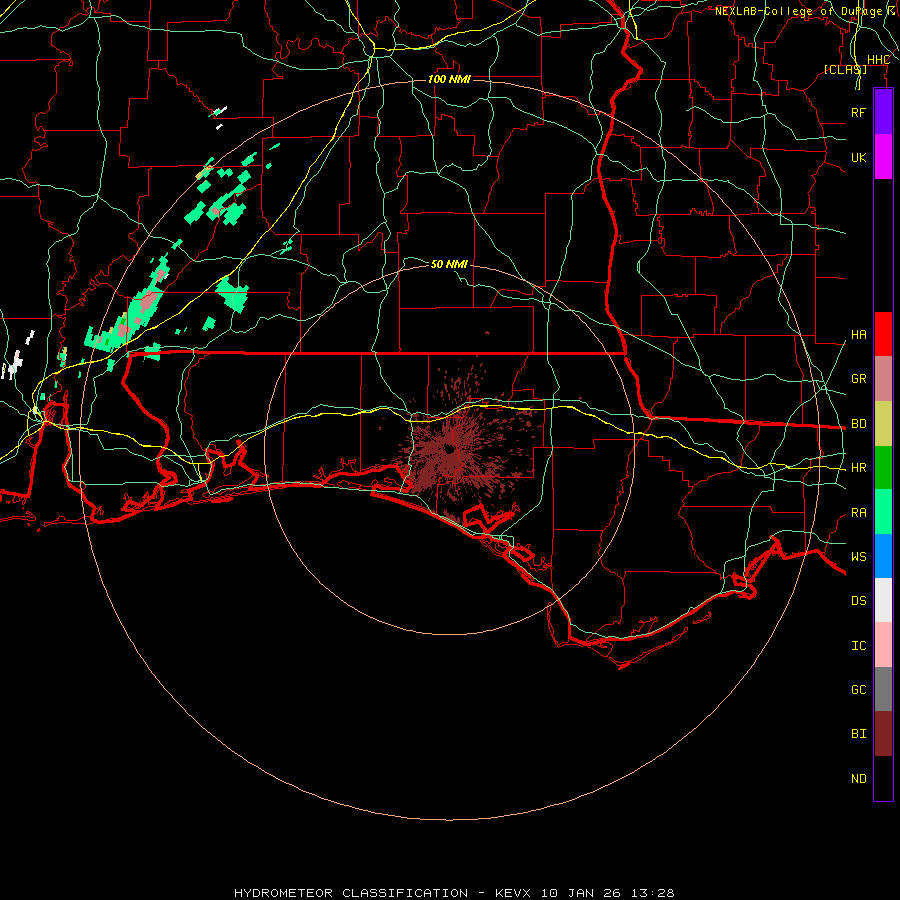Click the HA legend label
The image size is (900, 900).
(858, 335)
